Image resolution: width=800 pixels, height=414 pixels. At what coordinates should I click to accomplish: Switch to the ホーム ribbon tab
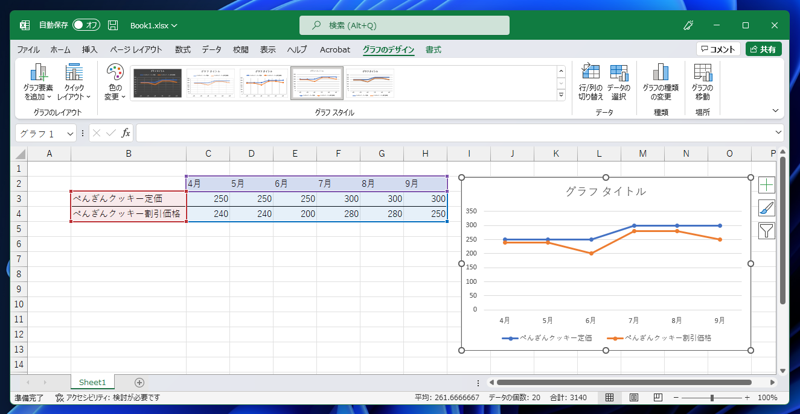[60, 50]
